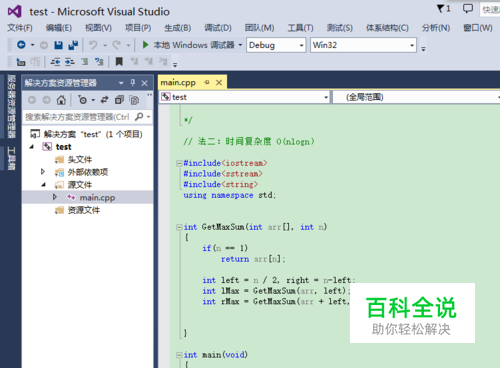
Task: Pin the Solution Explorer panel
Action: tap(133, 83)
